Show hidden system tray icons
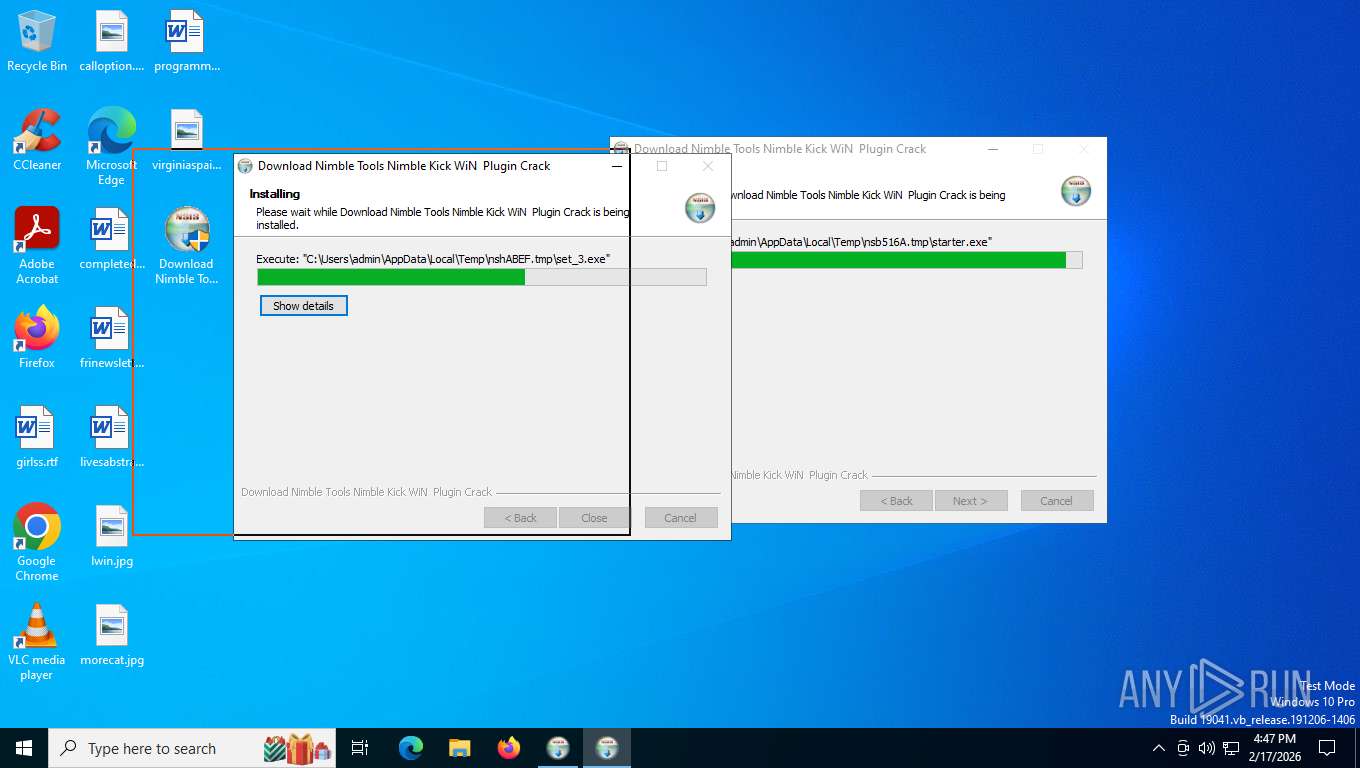This screenshot has width=1360, height=768. 1159,748
